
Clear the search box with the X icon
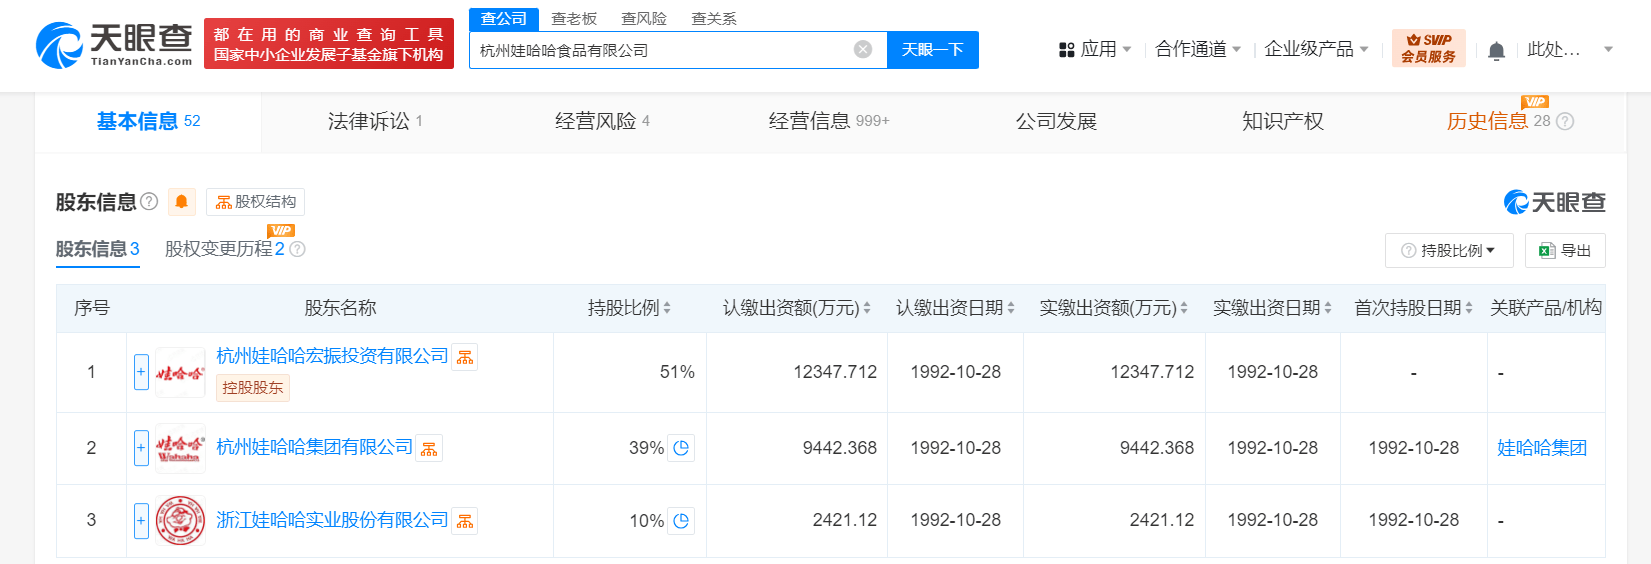tap(863, 49)
